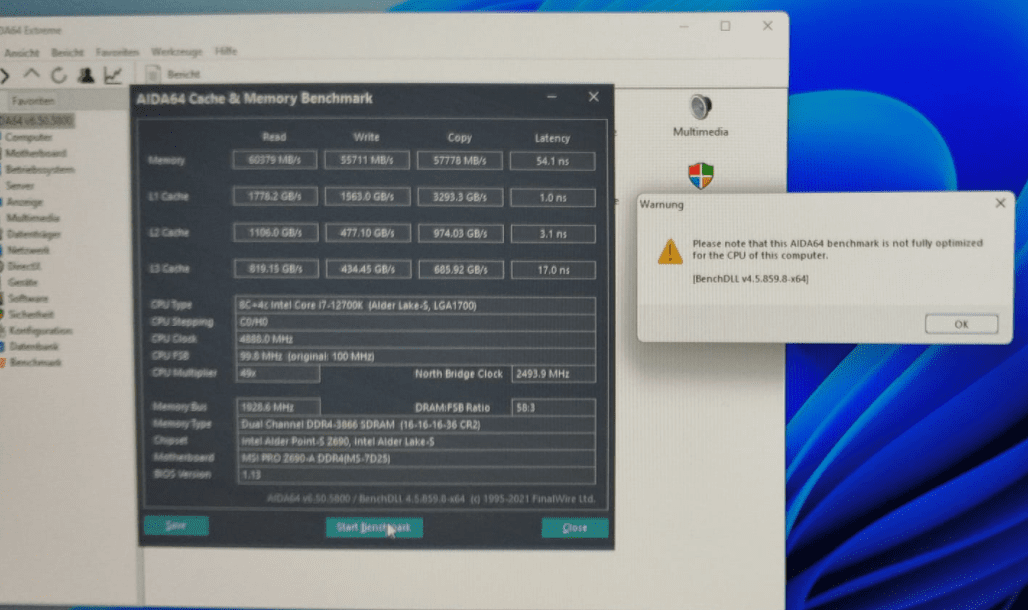
Task: Click the Memory Write value 55711 MB/s
Action: pyautogui.click(x=367, y=160)
